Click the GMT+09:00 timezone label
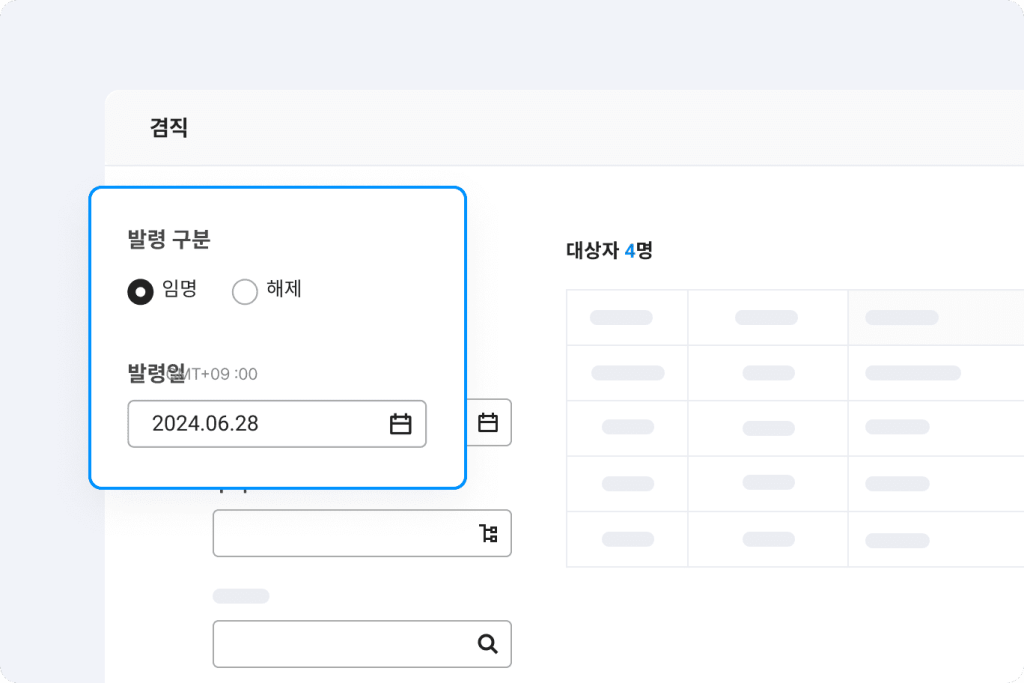 pos(222,374)
